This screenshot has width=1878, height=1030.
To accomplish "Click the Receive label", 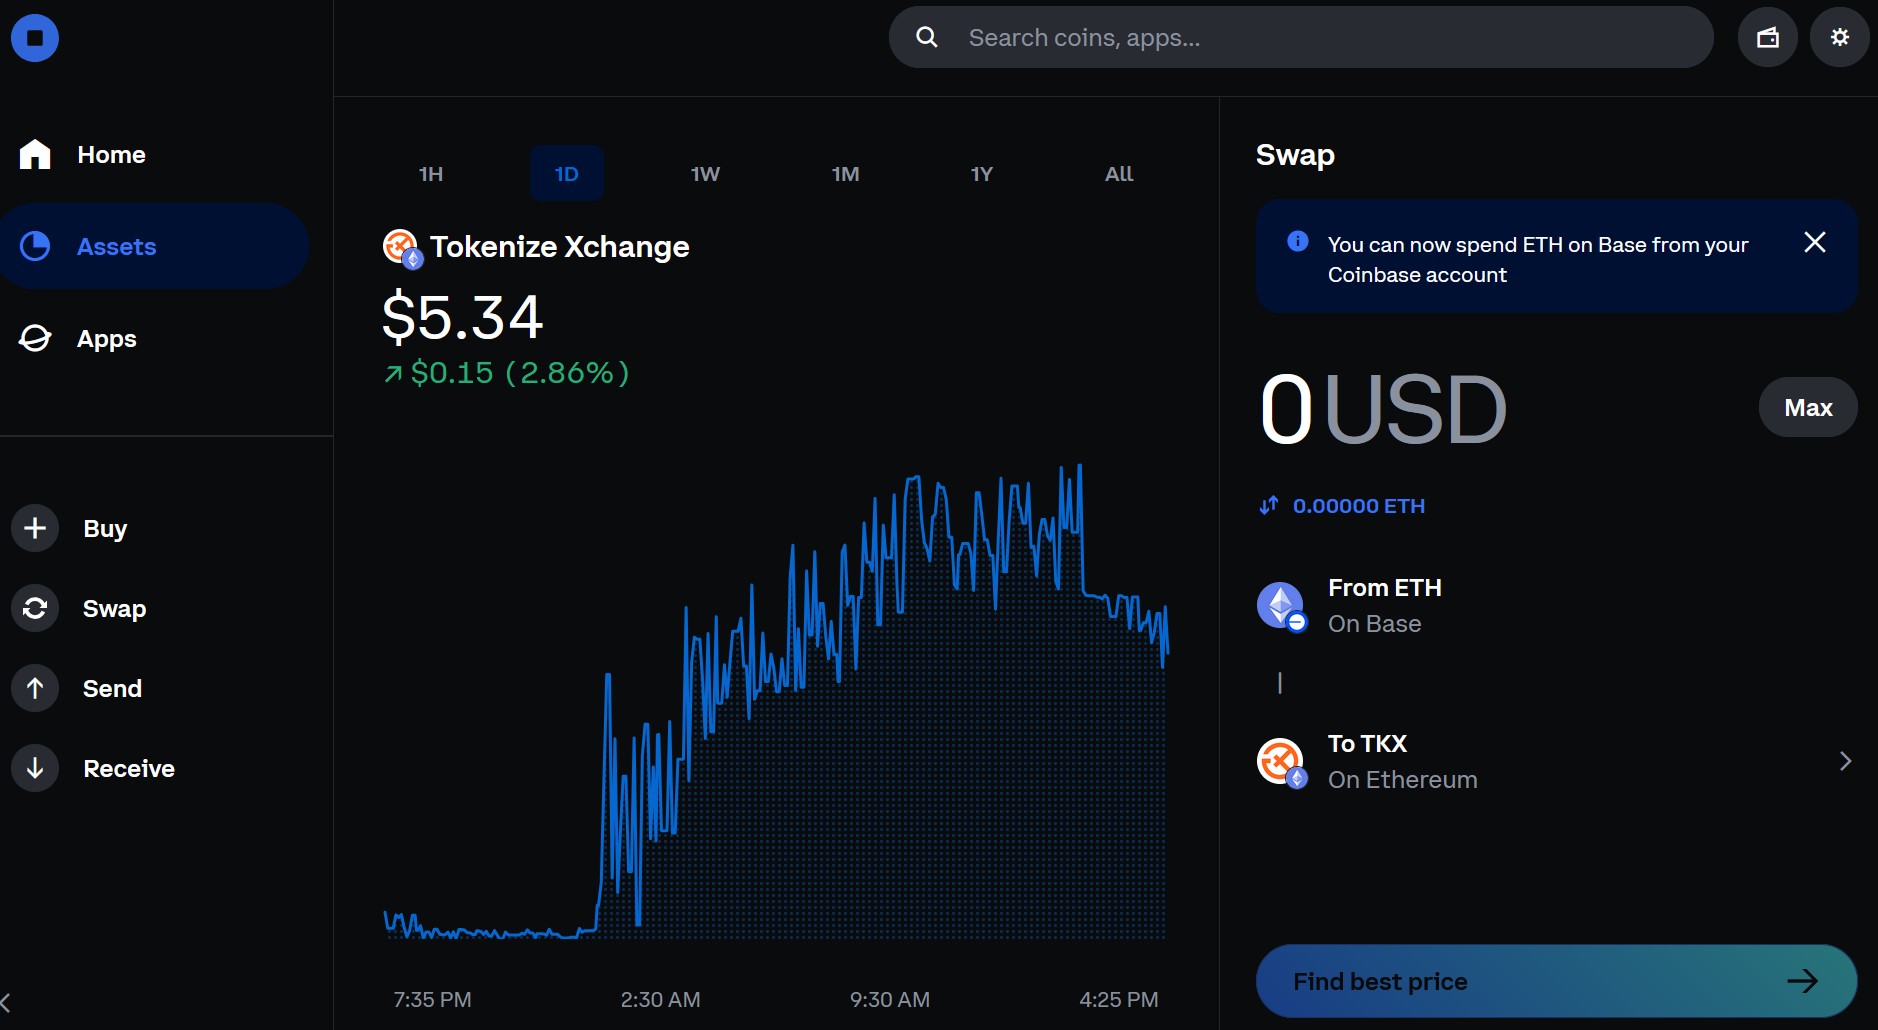I will tap(129, 768).
